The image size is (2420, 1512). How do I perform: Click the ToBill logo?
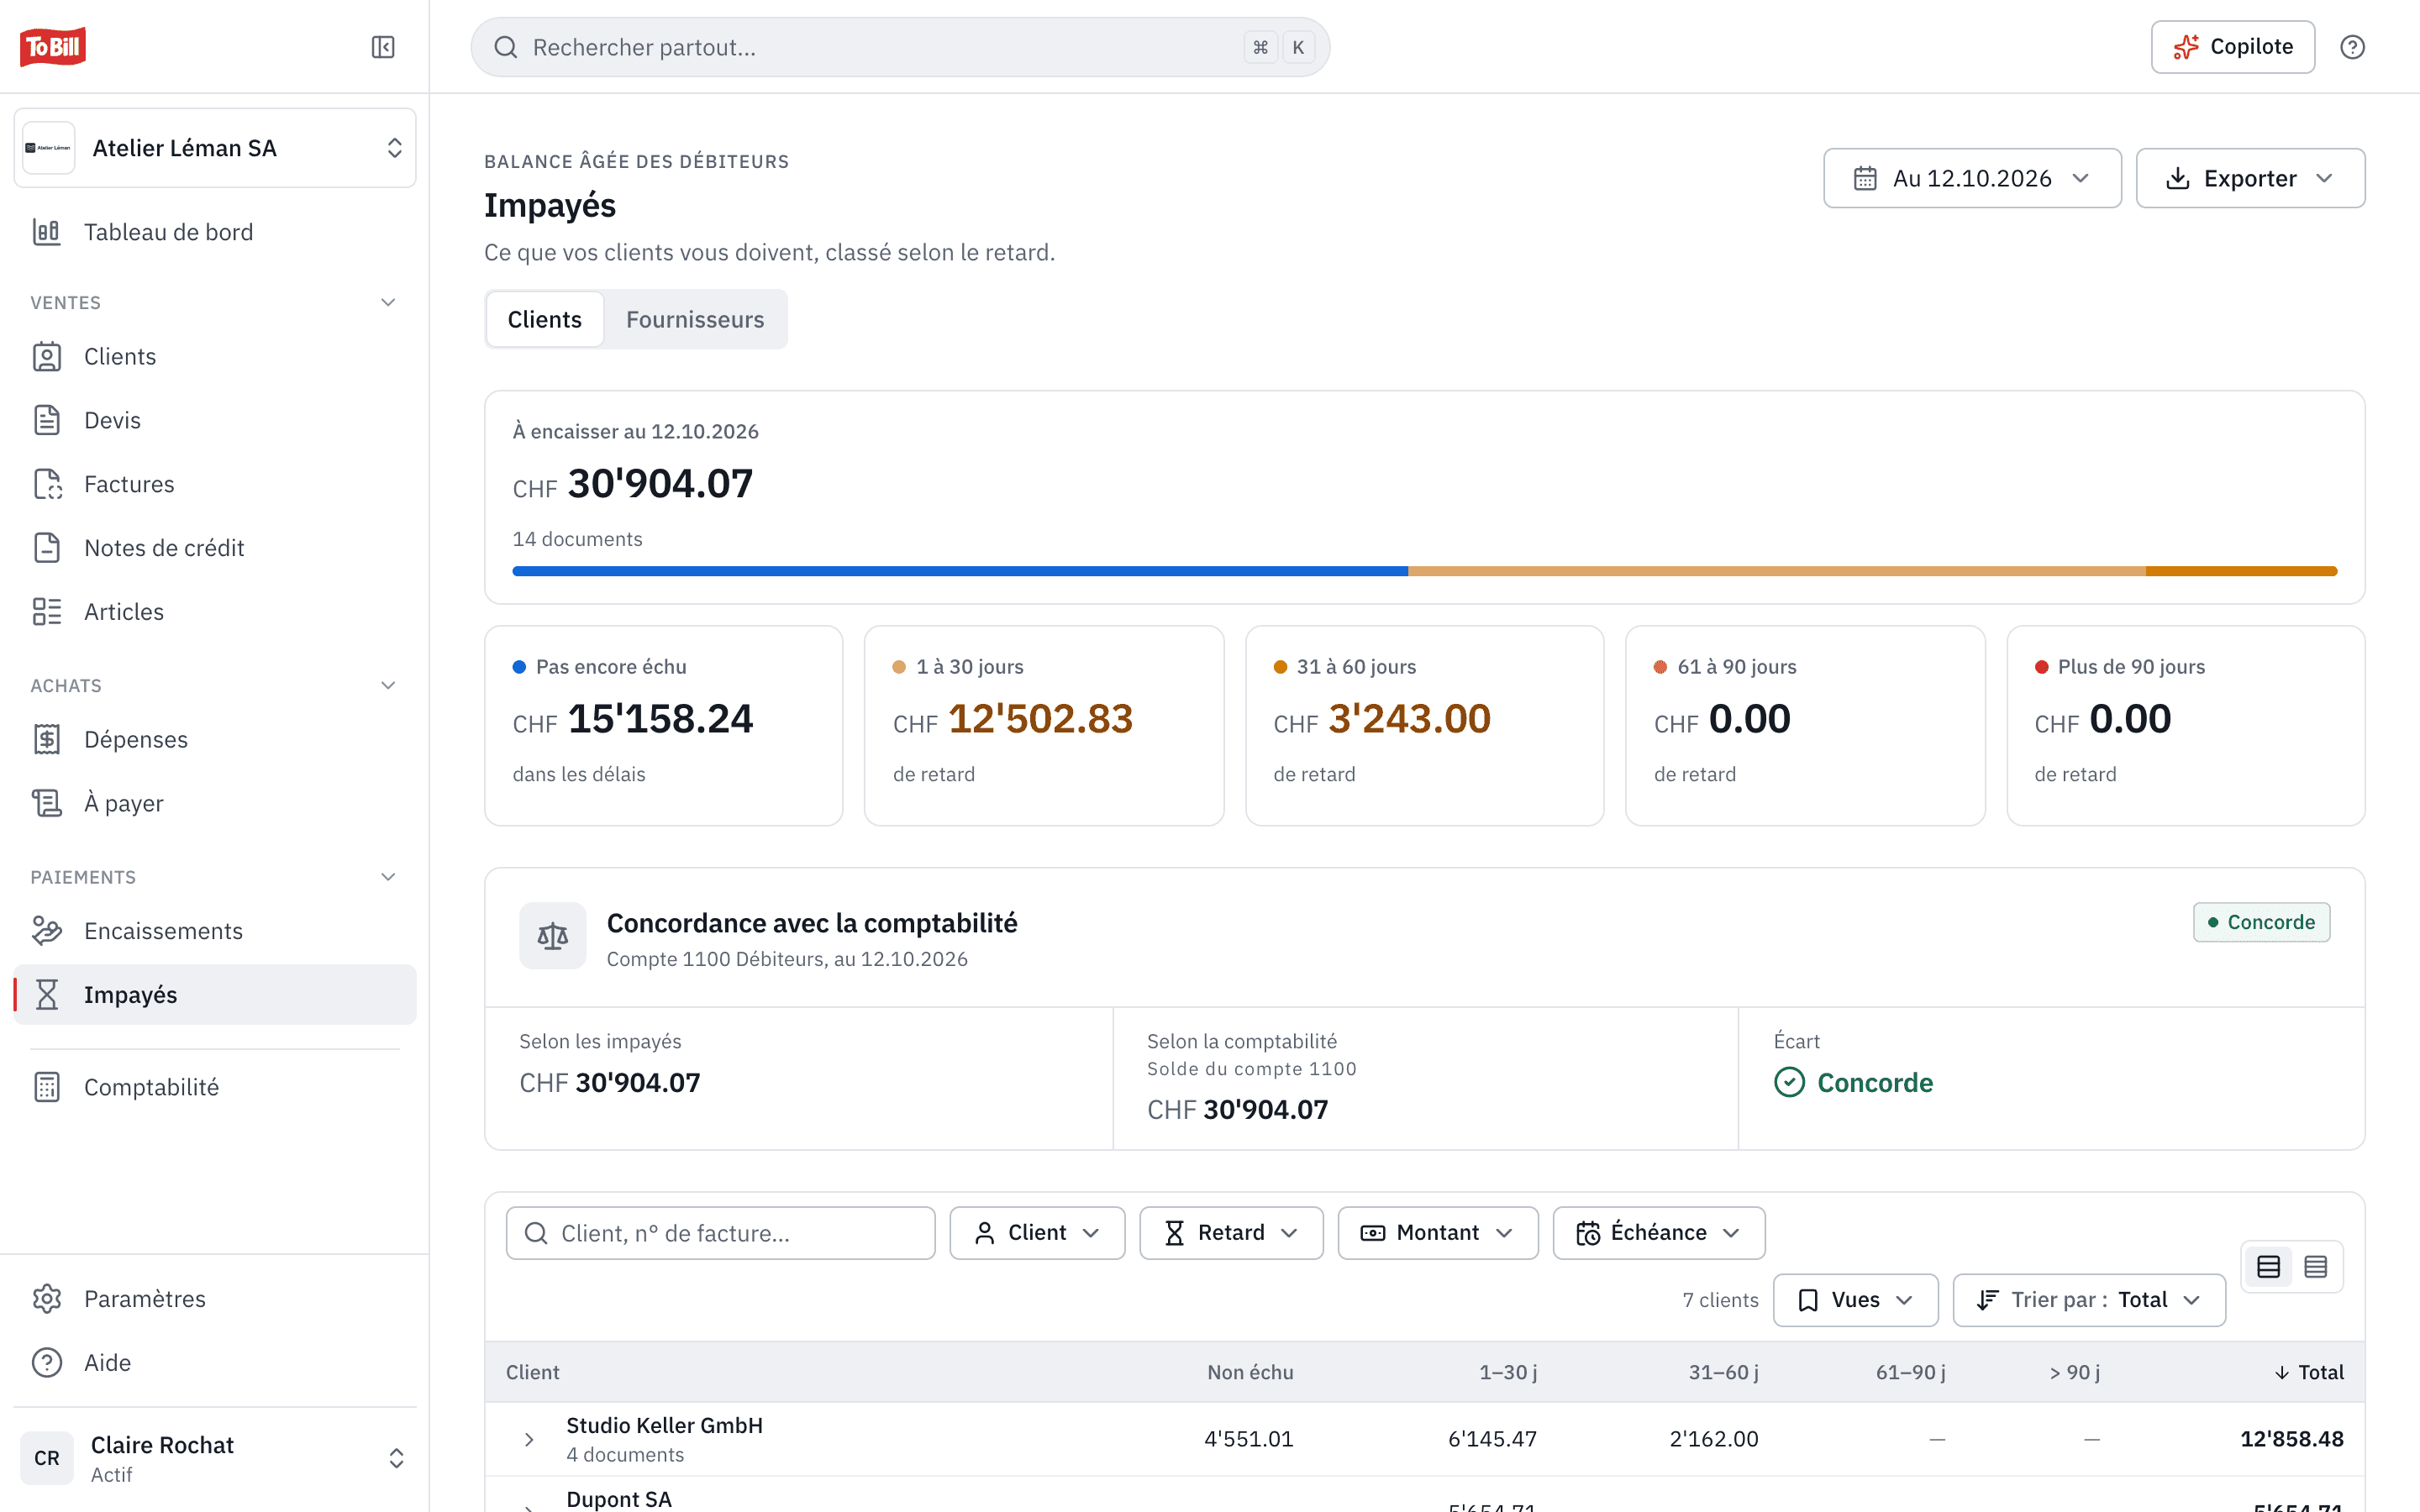point(53,47)
